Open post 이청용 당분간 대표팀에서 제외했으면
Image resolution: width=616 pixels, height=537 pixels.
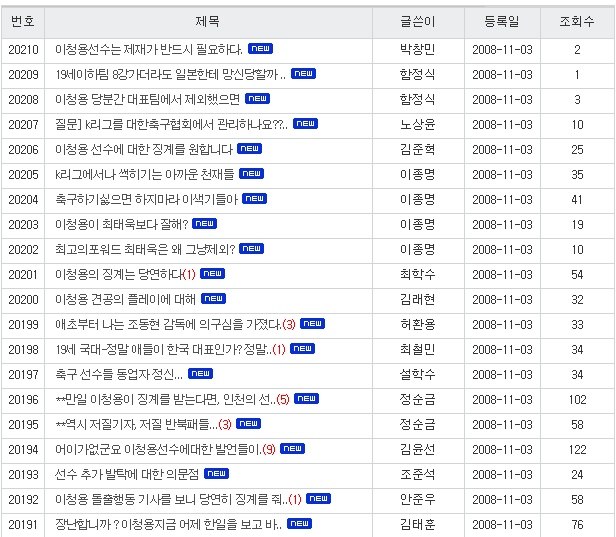tap(147, 99)
